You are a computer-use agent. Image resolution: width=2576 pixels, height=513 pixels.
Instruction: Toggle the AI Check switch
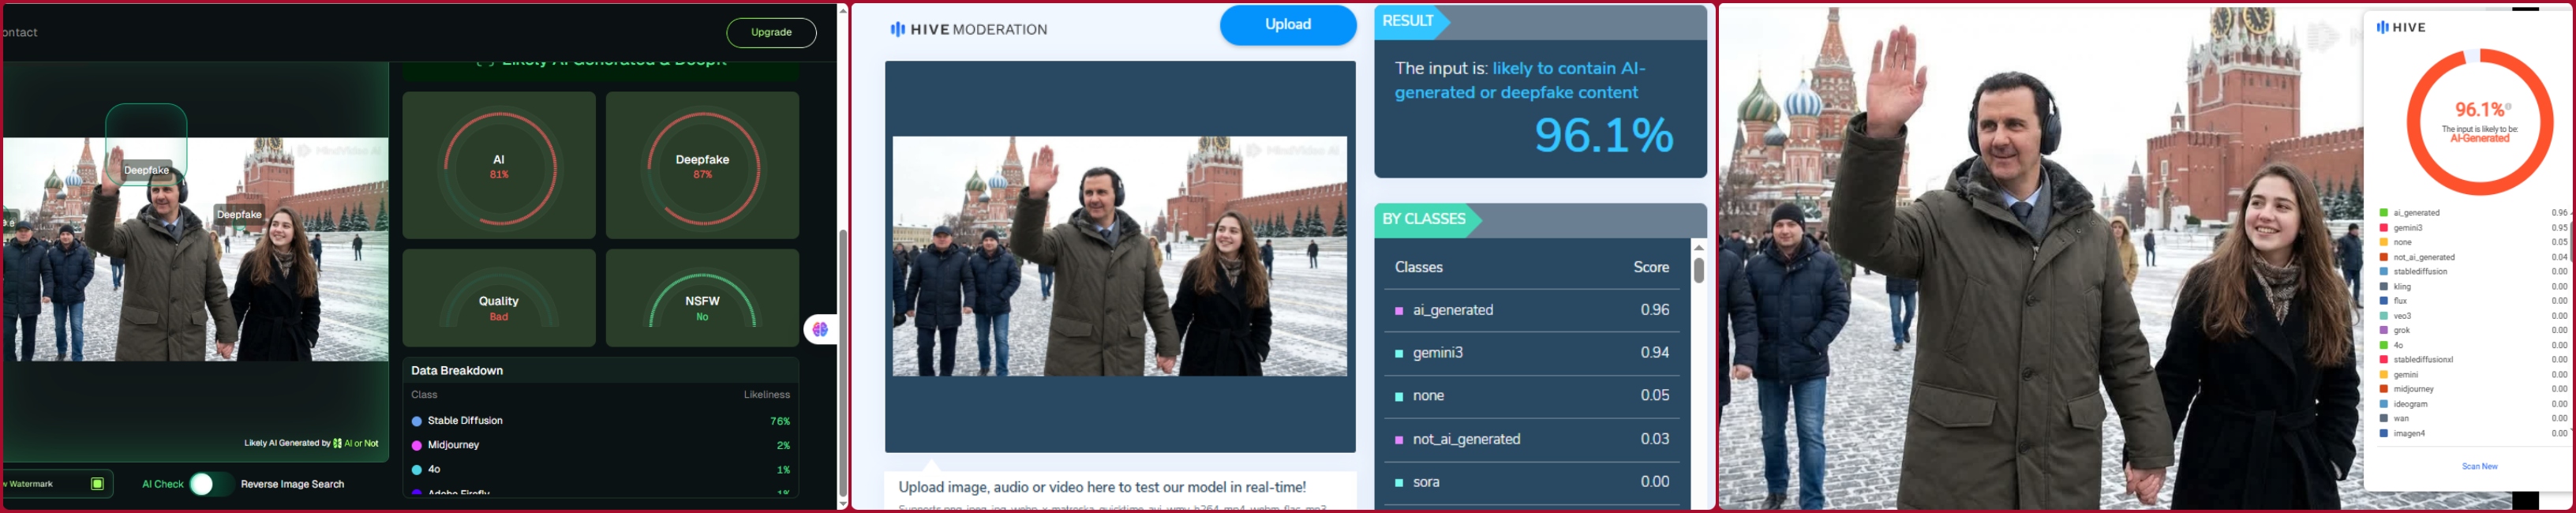(211, 484)
